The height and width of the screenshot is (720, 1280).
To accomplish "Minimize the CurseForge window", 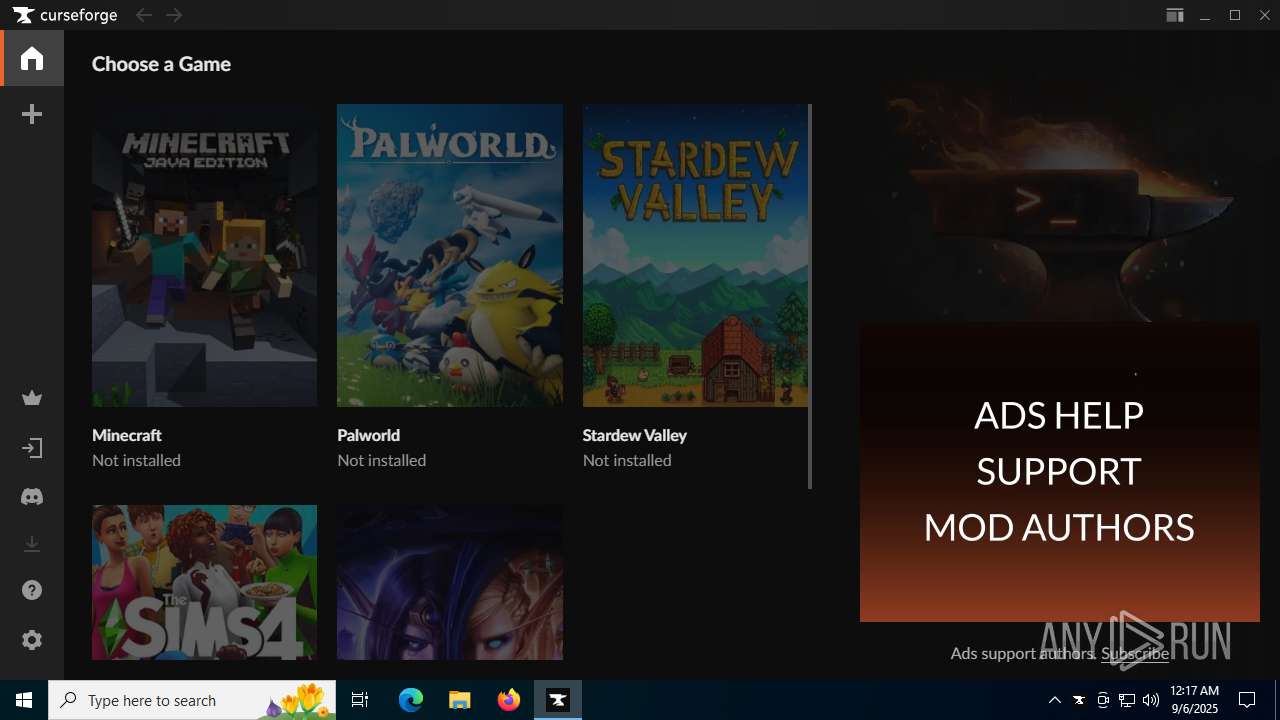I will coord(1205,15).
